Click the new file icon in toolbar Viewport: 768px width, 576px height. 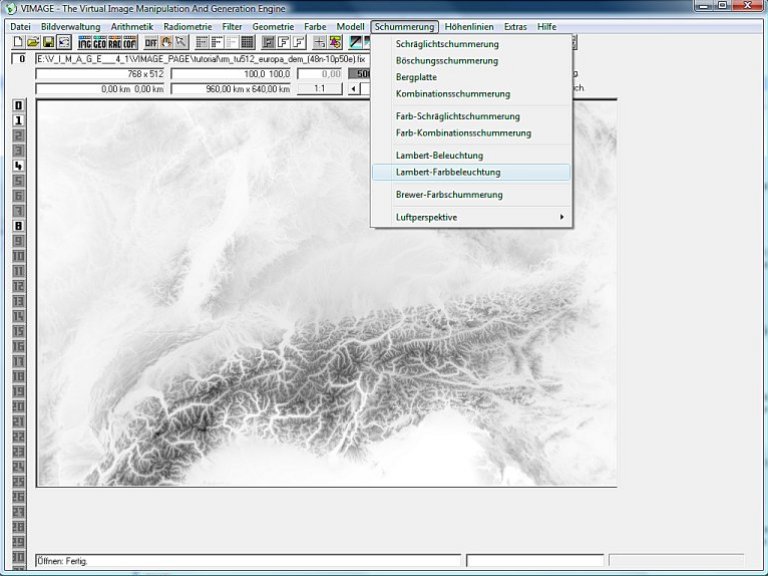18,42
